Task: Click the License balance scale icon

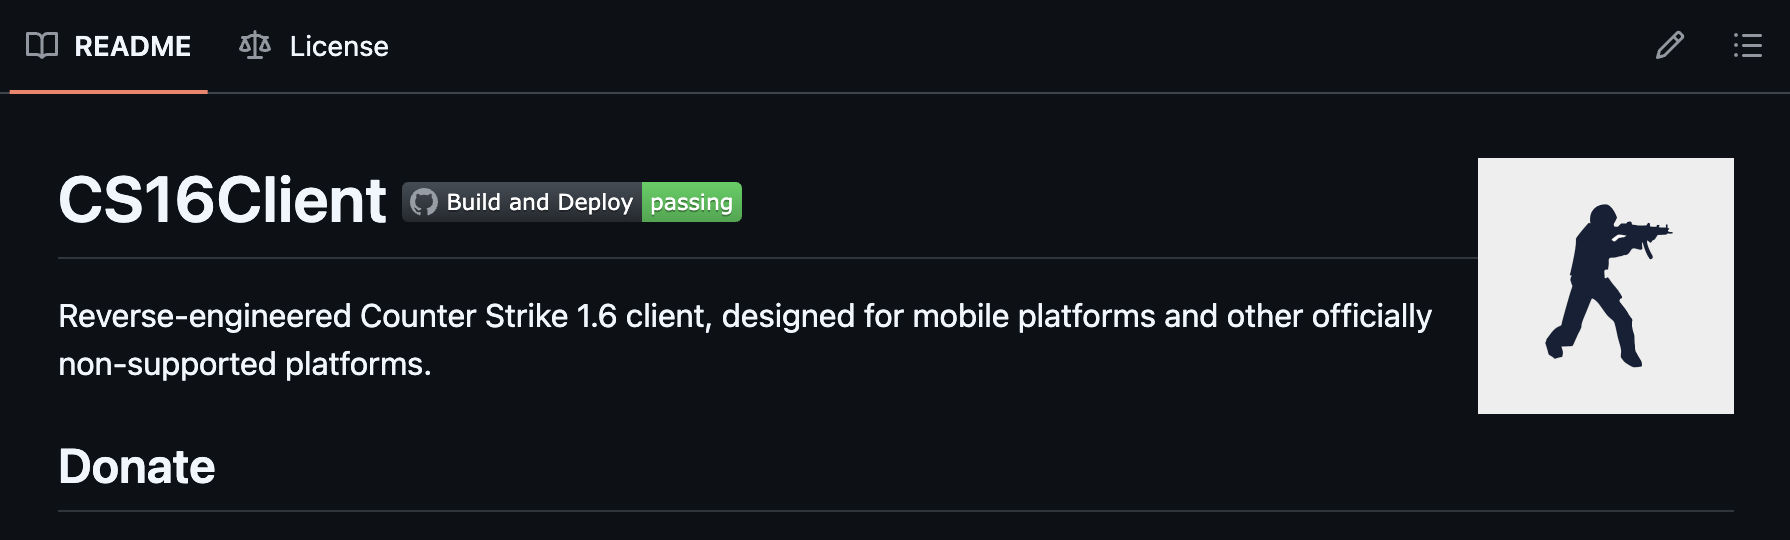Action: [255, 46]
